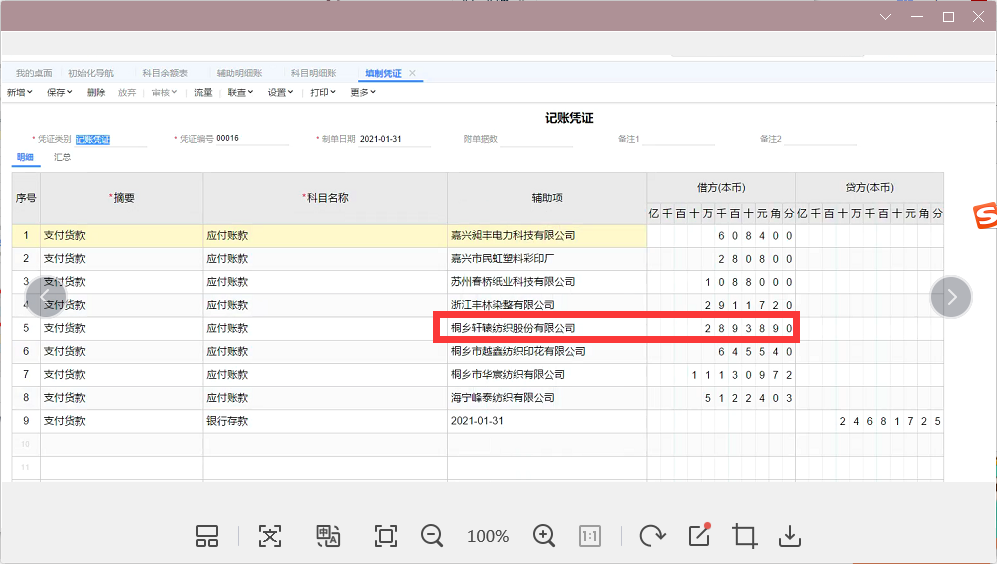Screen dimensions: 997x564
Task: Click the 备注2 input field
Action: click(x=821, y=139)
